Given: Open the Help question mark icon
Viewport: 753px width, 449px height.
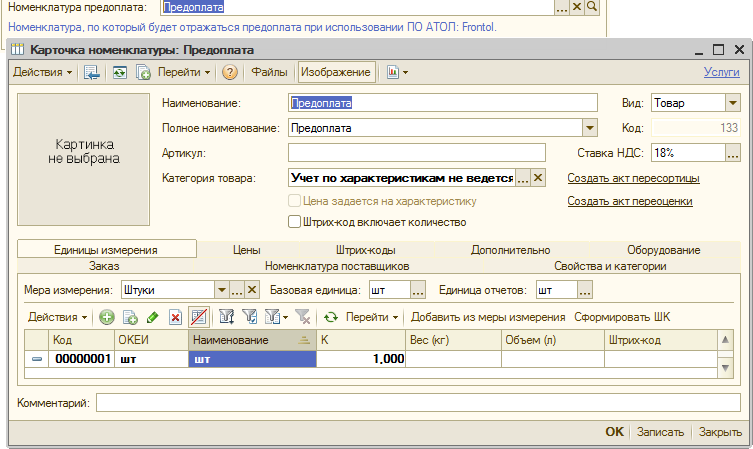Looking at the screenshot, I should [x=230, y=72].
